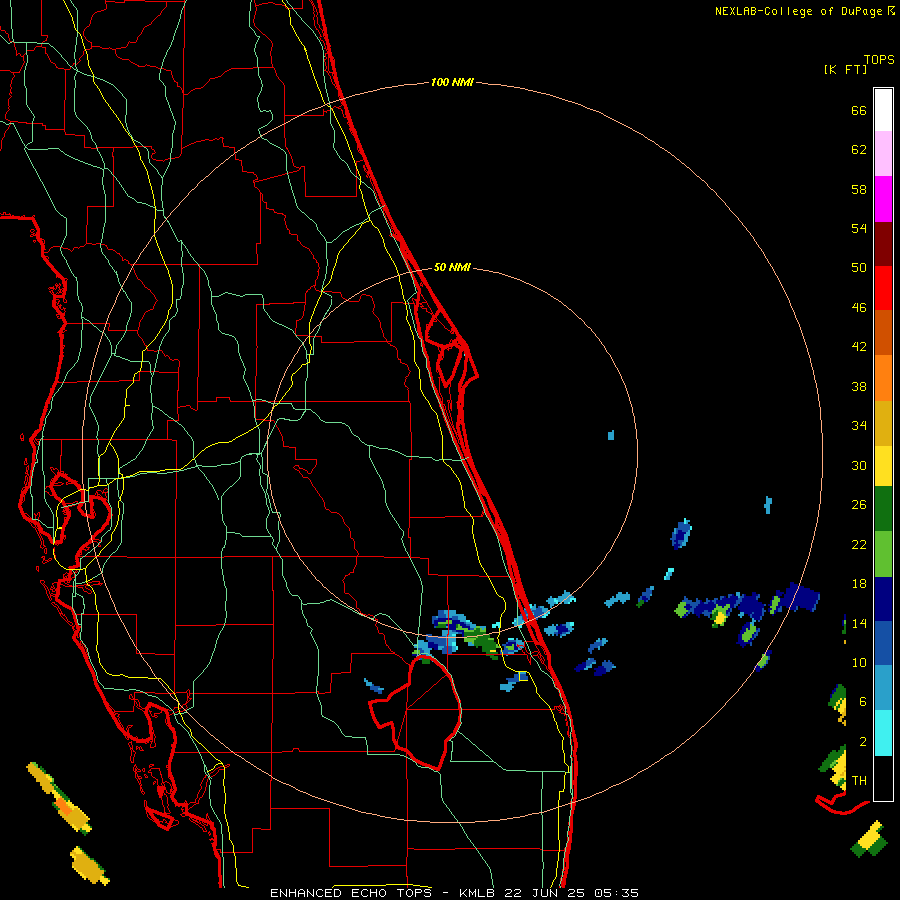
Task: Select the black TH threshold band
Action: pos(883,778)
